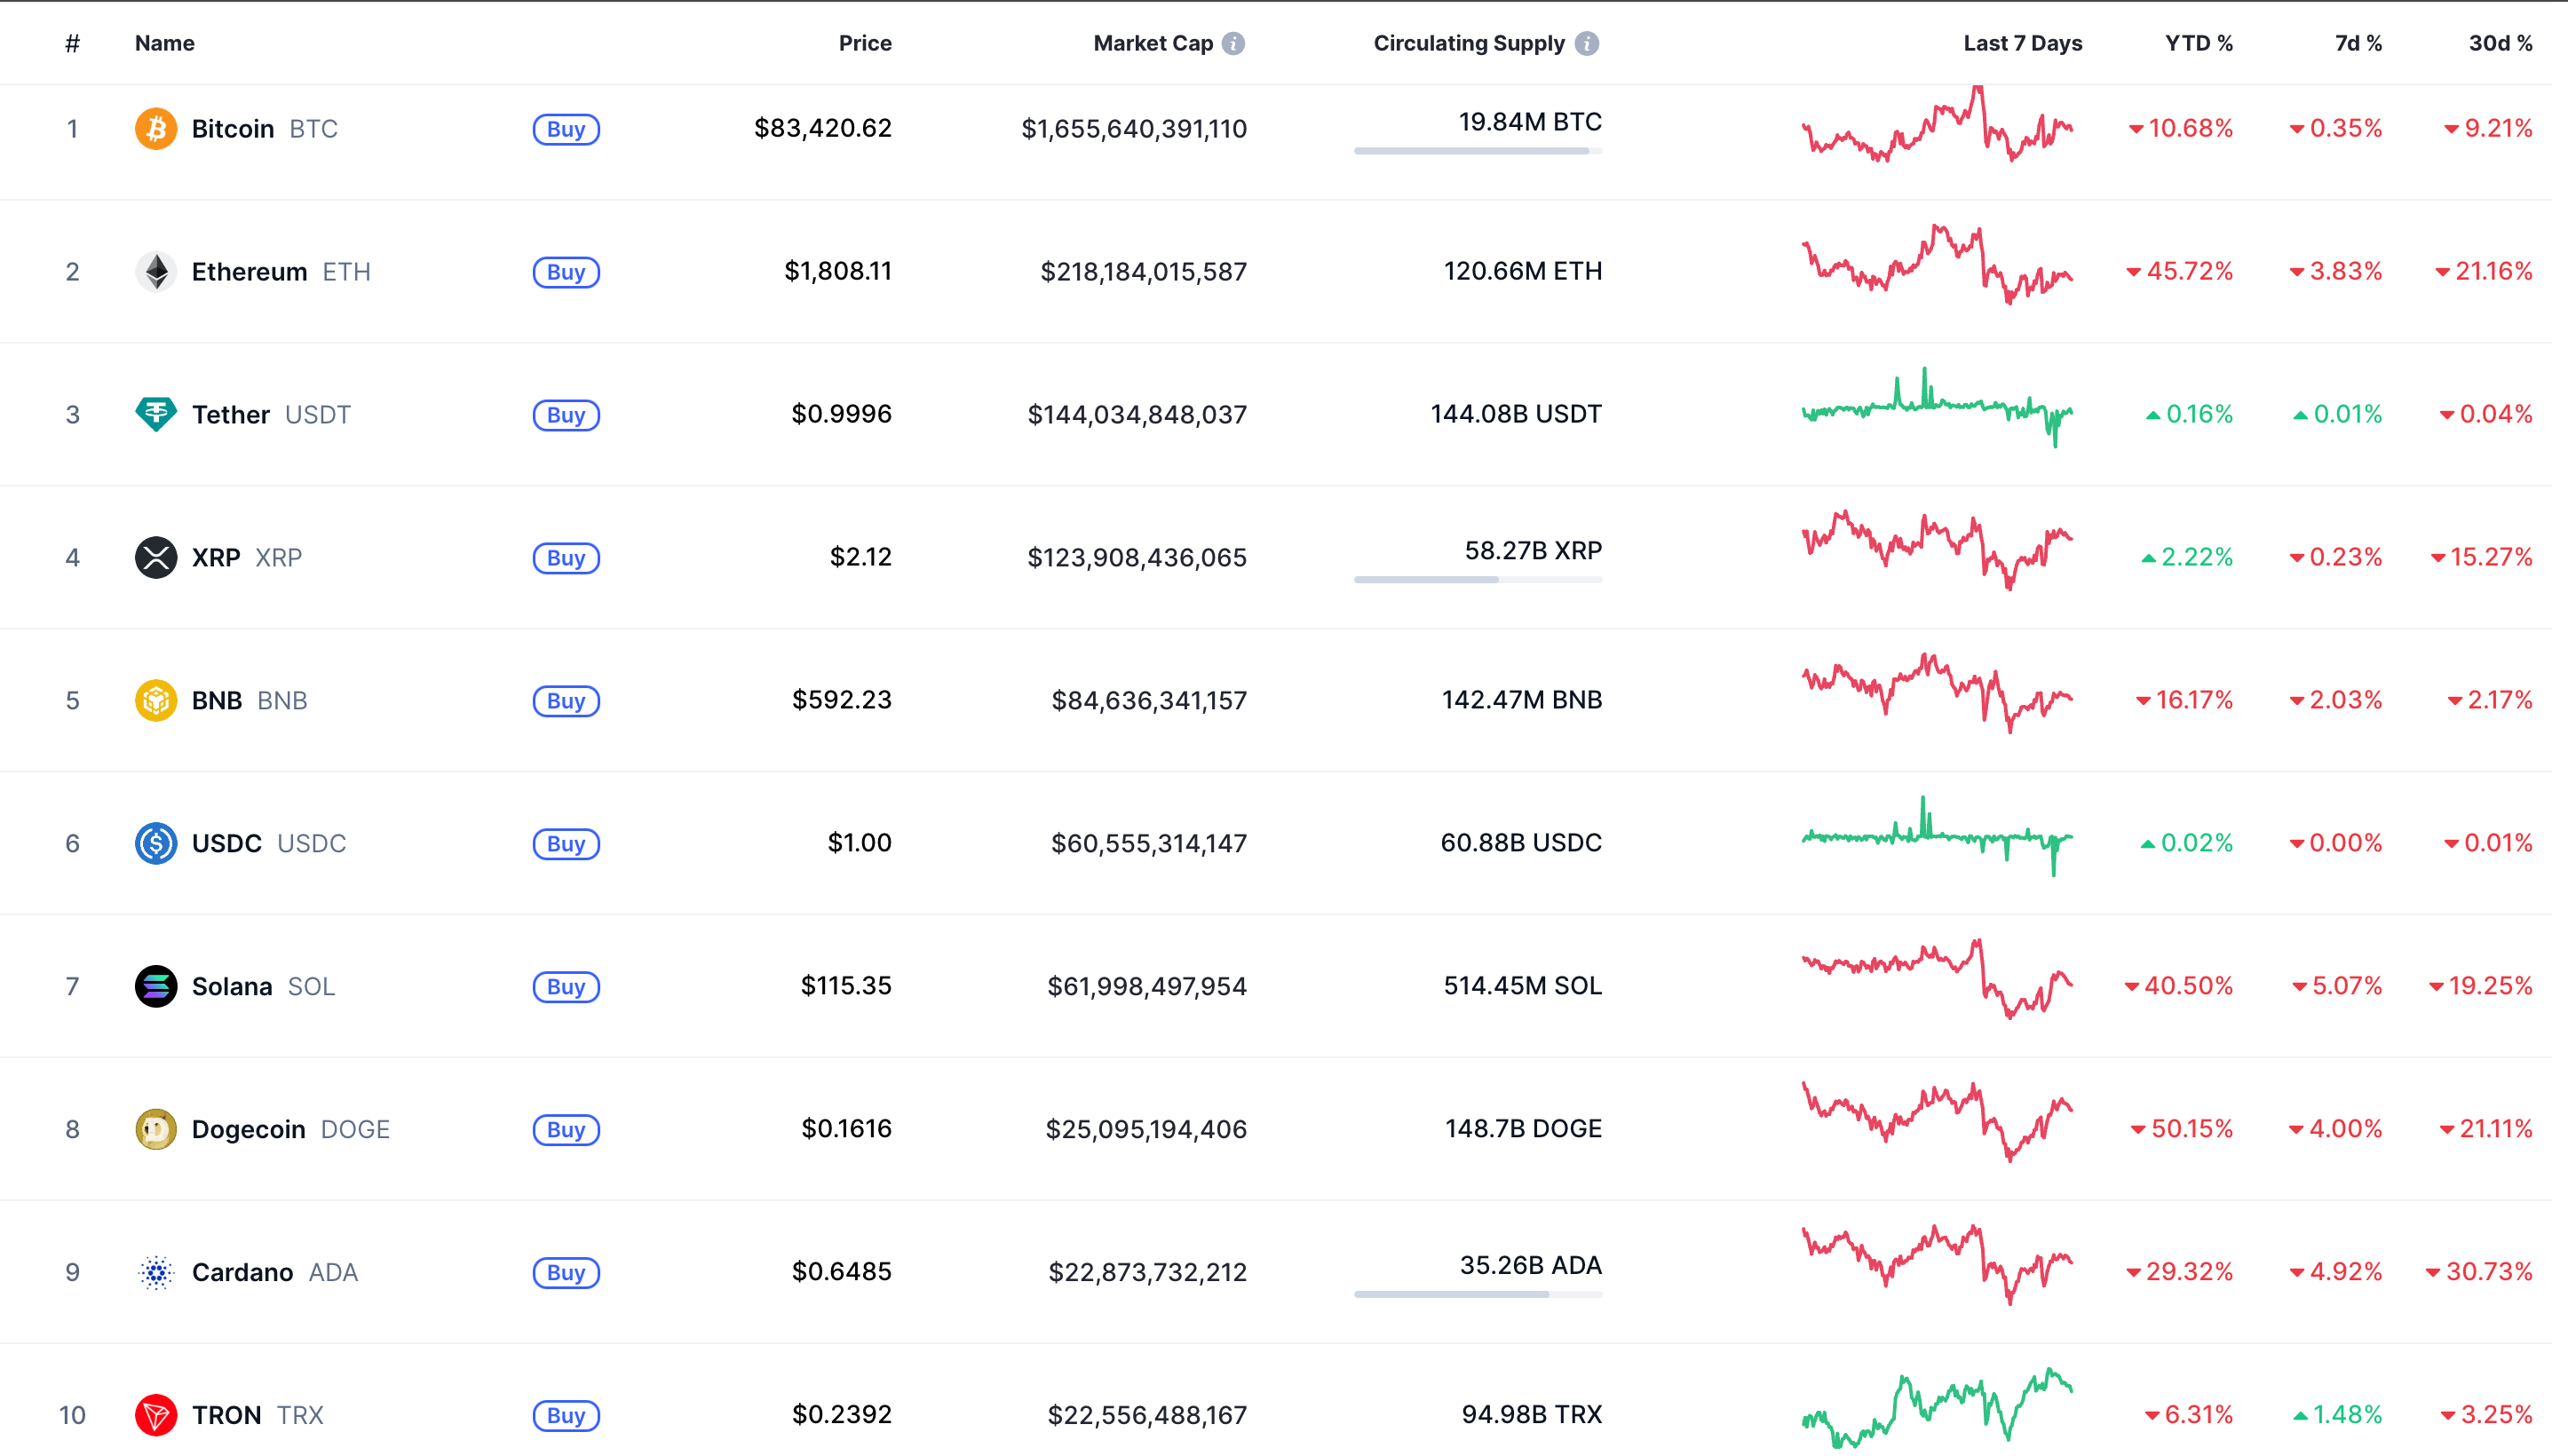2568x1456 pixels.
Task: Open the Bitcoin BTC name link
Action: (x=265, y=129)
